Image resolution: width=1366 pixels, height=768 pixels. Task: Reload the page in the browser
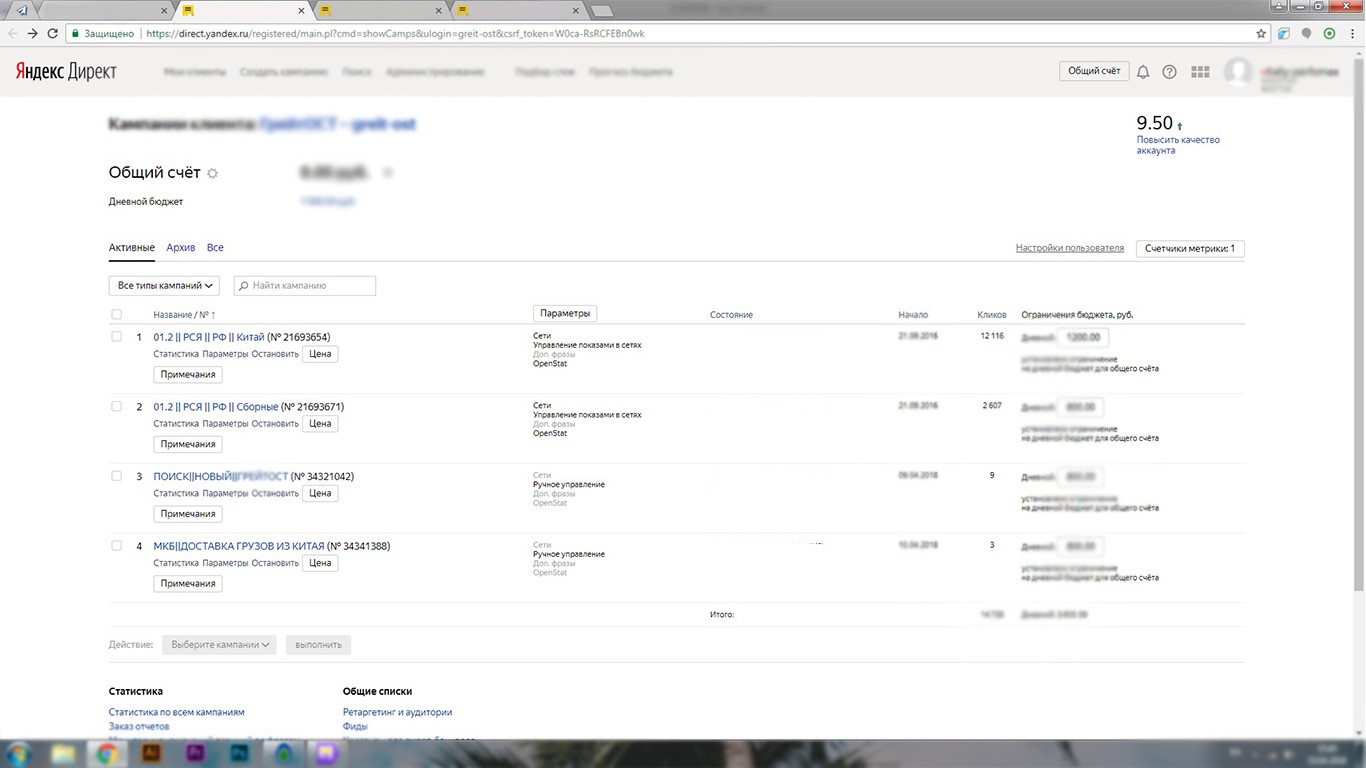(x=54, y=33)
